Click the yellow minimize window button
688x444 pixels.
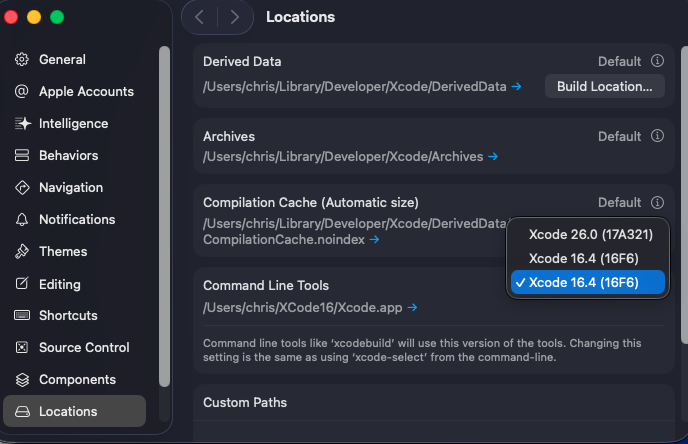click(34, 17)
